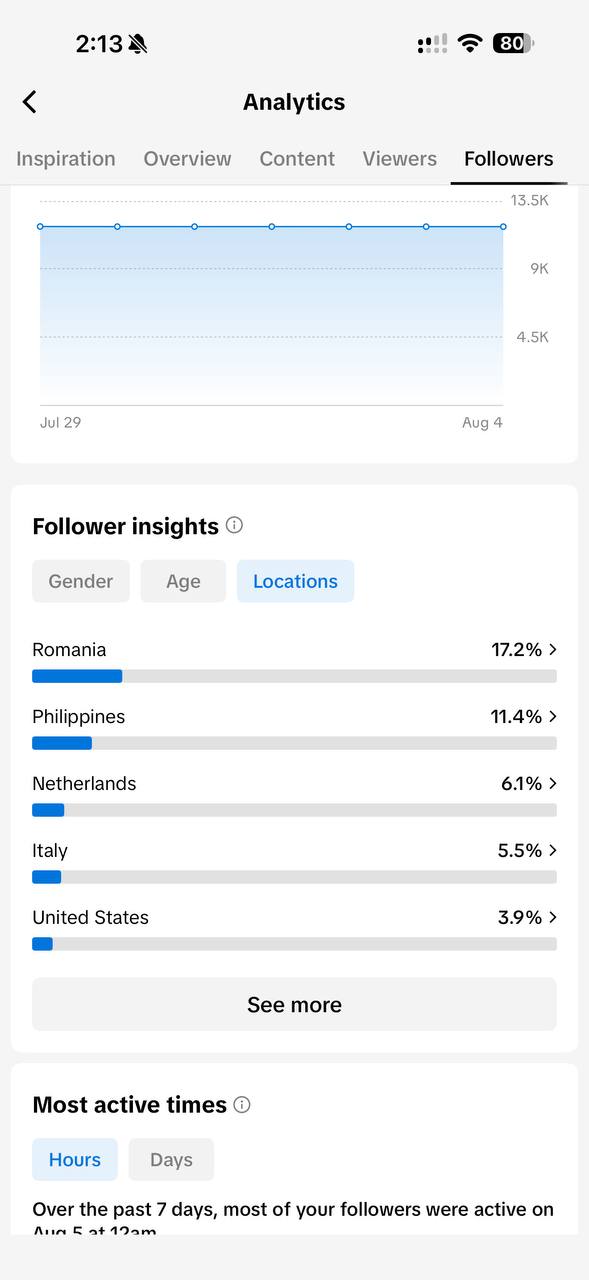Tap the silent mode bell icon

coord(138,44)
